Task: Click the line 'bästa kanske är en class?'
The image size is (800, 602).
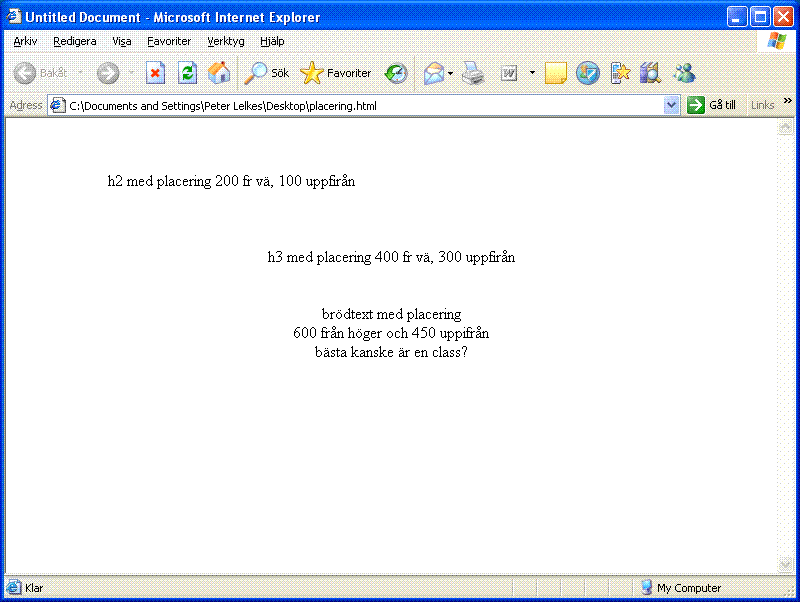Action: [391, 352]
